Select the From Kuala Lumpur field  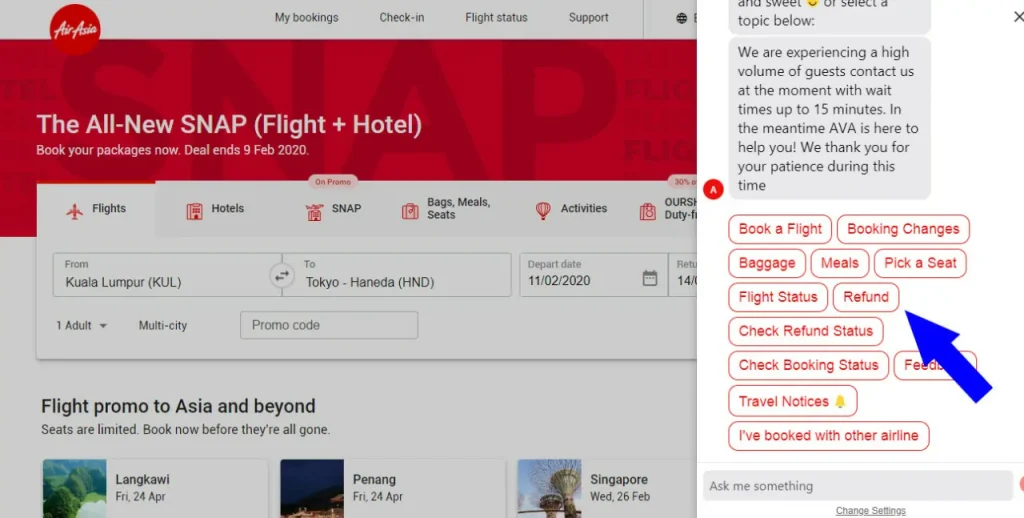click(167, 275)
